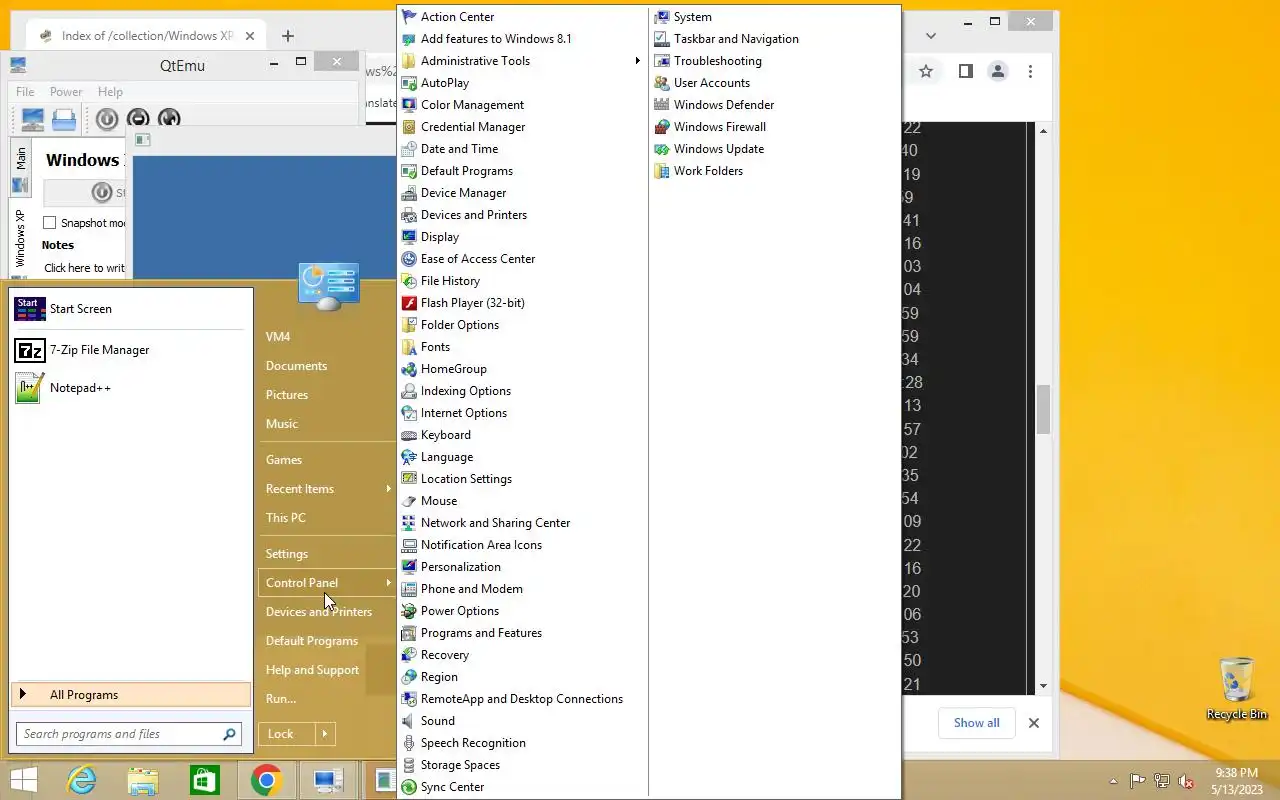Image resolution: width=1280 pixels, height=800 pixels.
Task: Click Show all downloads in Chrome
Action: 977,723
